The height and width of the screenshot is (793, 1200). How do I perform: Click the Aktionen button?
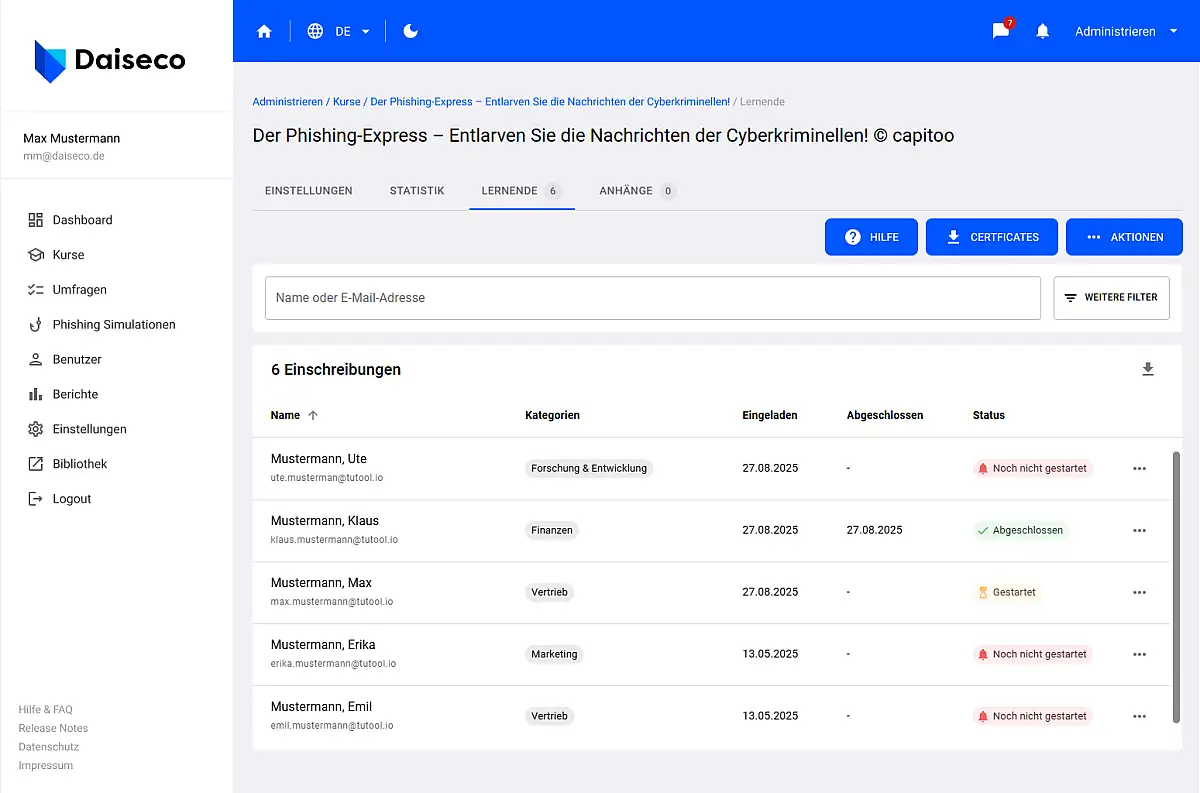pos(1124,237)
